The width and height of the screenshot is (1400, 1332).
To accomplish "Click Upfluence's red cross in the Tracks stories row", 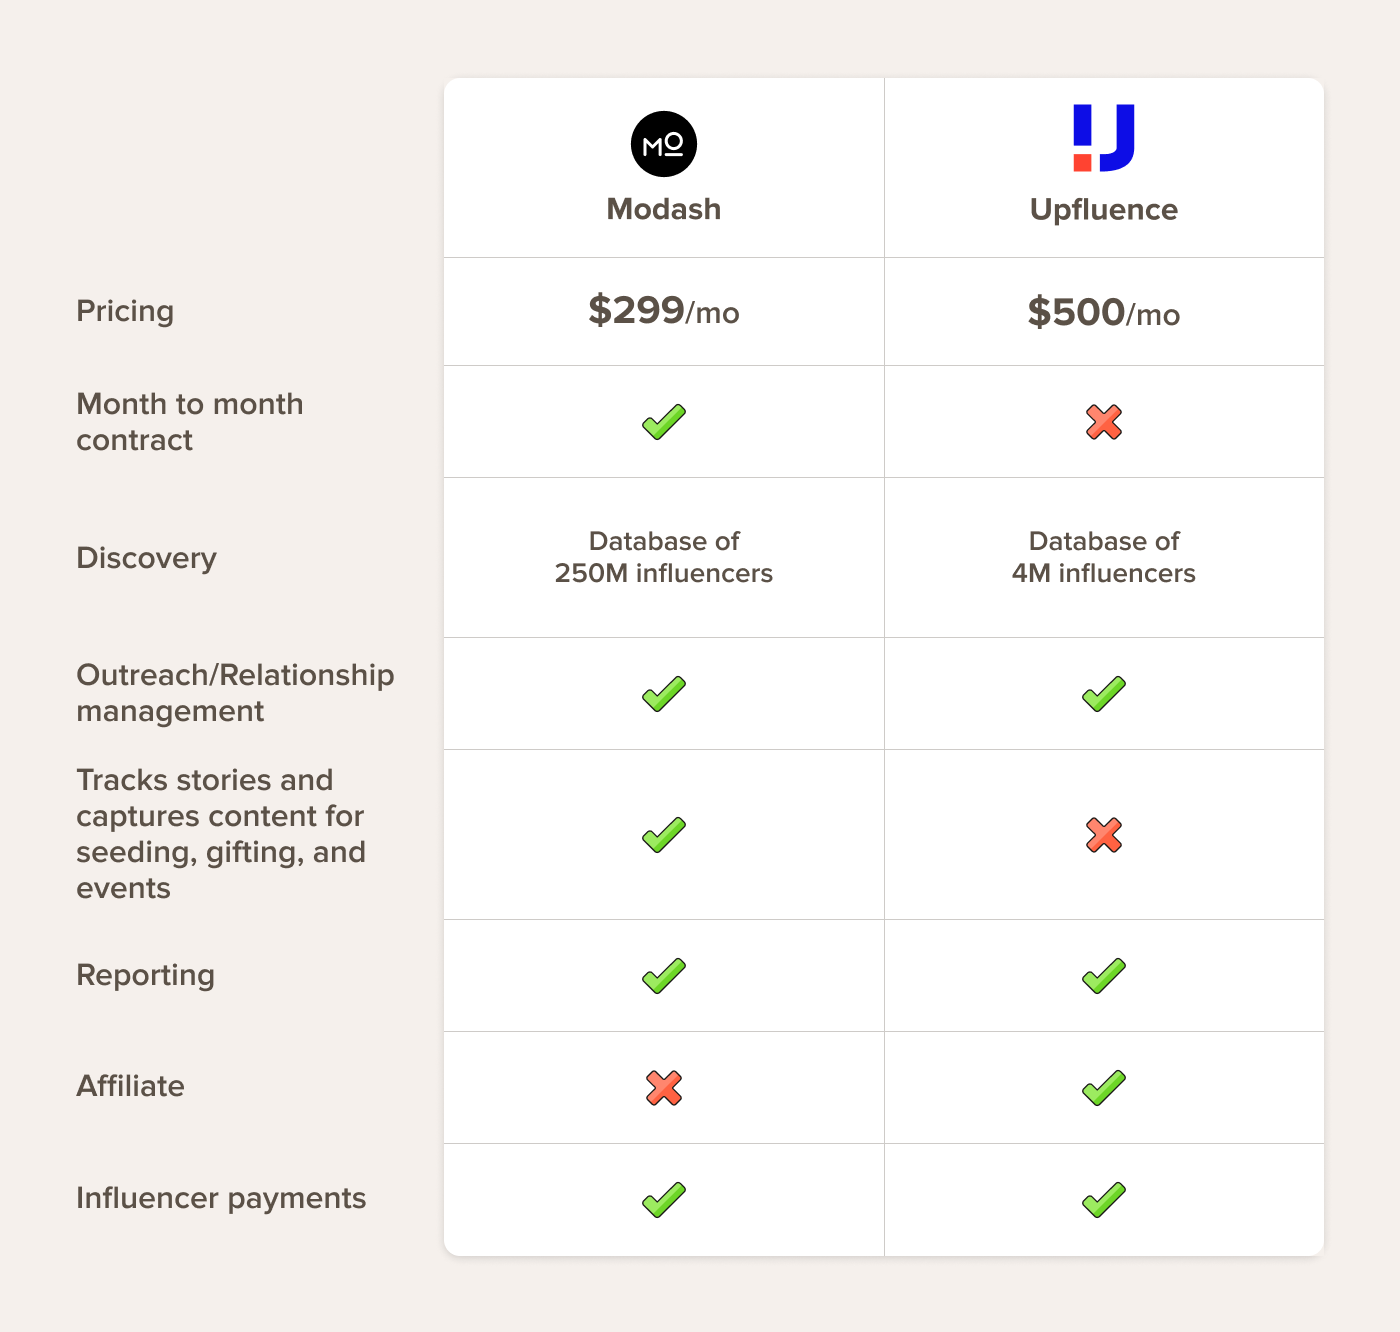I will click(x=1104, y=835).
